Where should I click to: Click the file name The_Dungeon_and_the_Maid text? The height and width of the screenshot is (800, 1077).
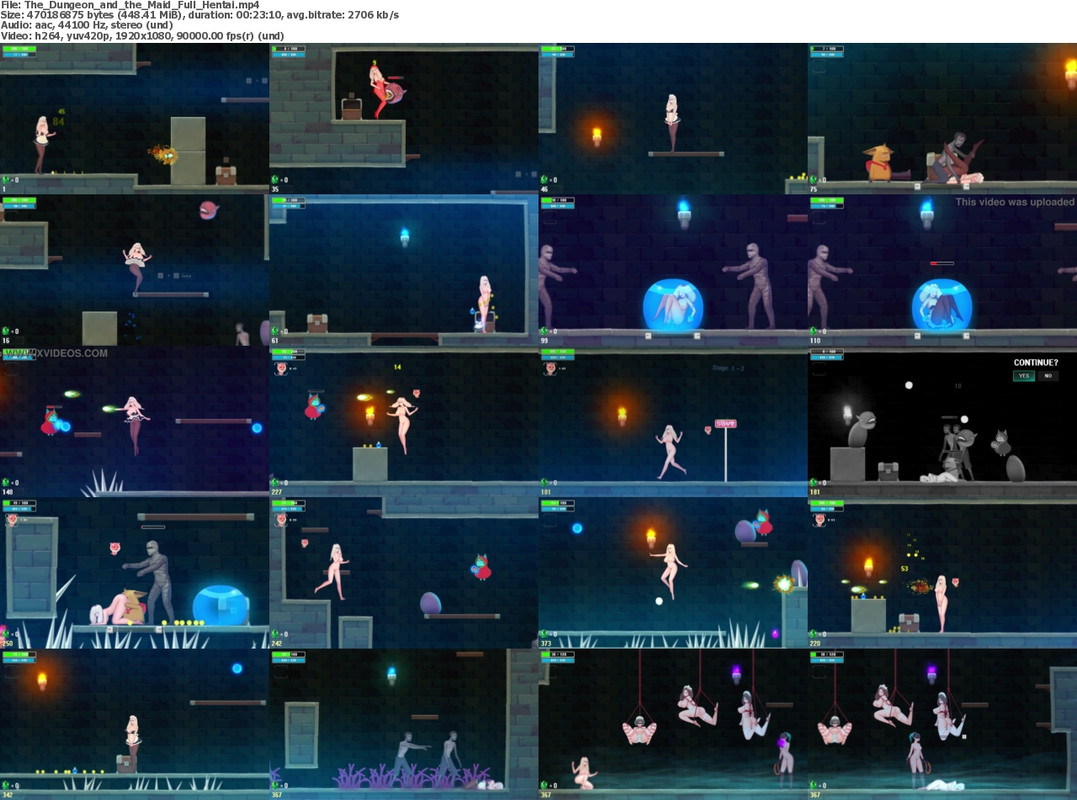[x=141, y=5]
